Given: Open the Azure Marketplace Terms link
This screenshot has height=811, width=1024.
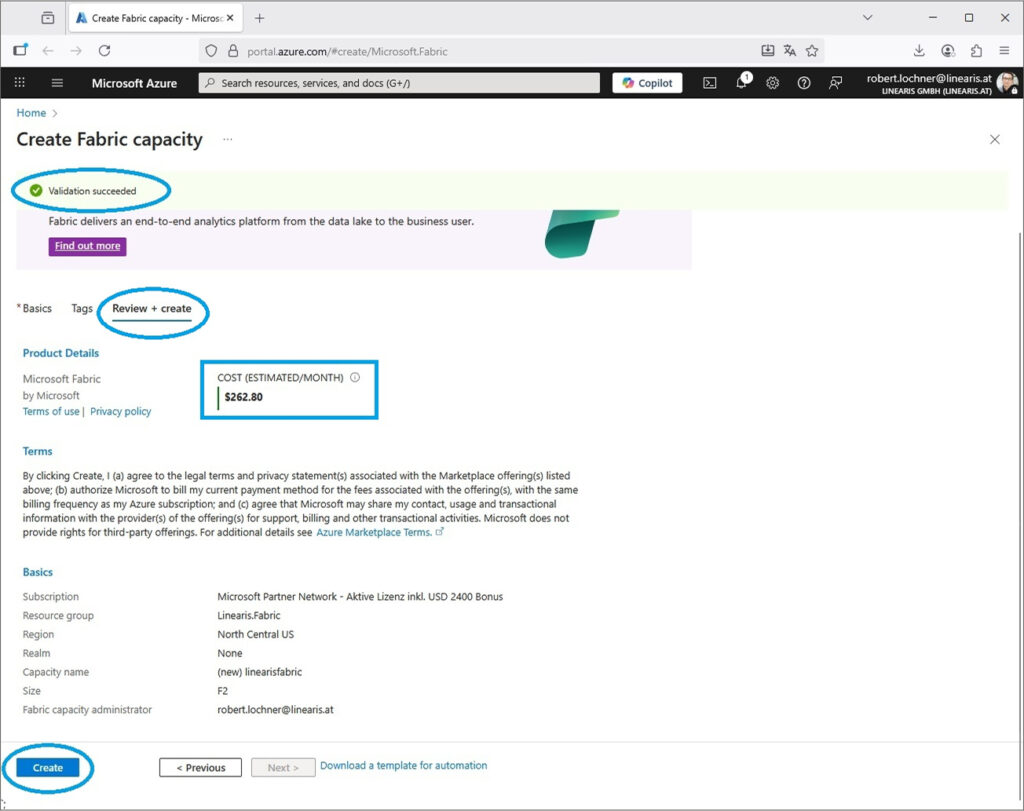Looking at the screenshot, I should tap(374, 532).
